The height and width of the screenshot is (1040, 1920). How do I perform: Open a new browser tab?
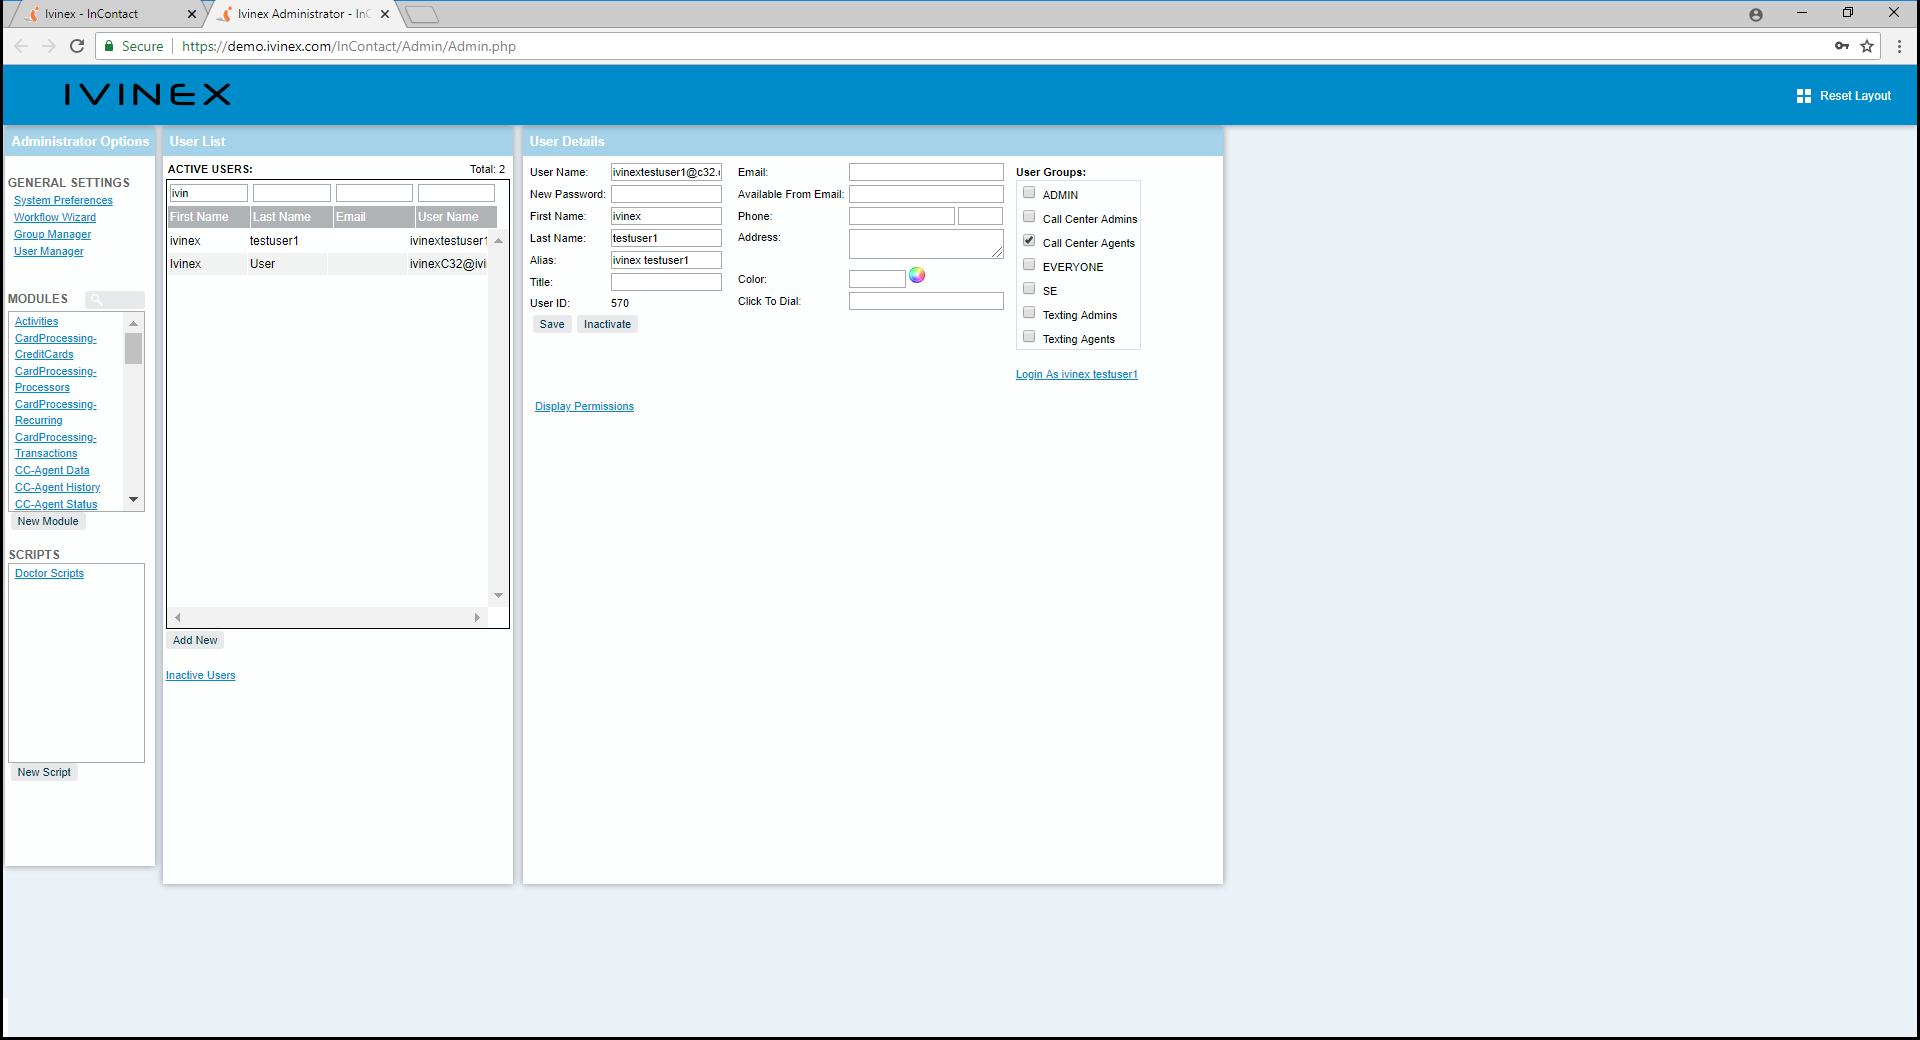click(x=422, y=14)
